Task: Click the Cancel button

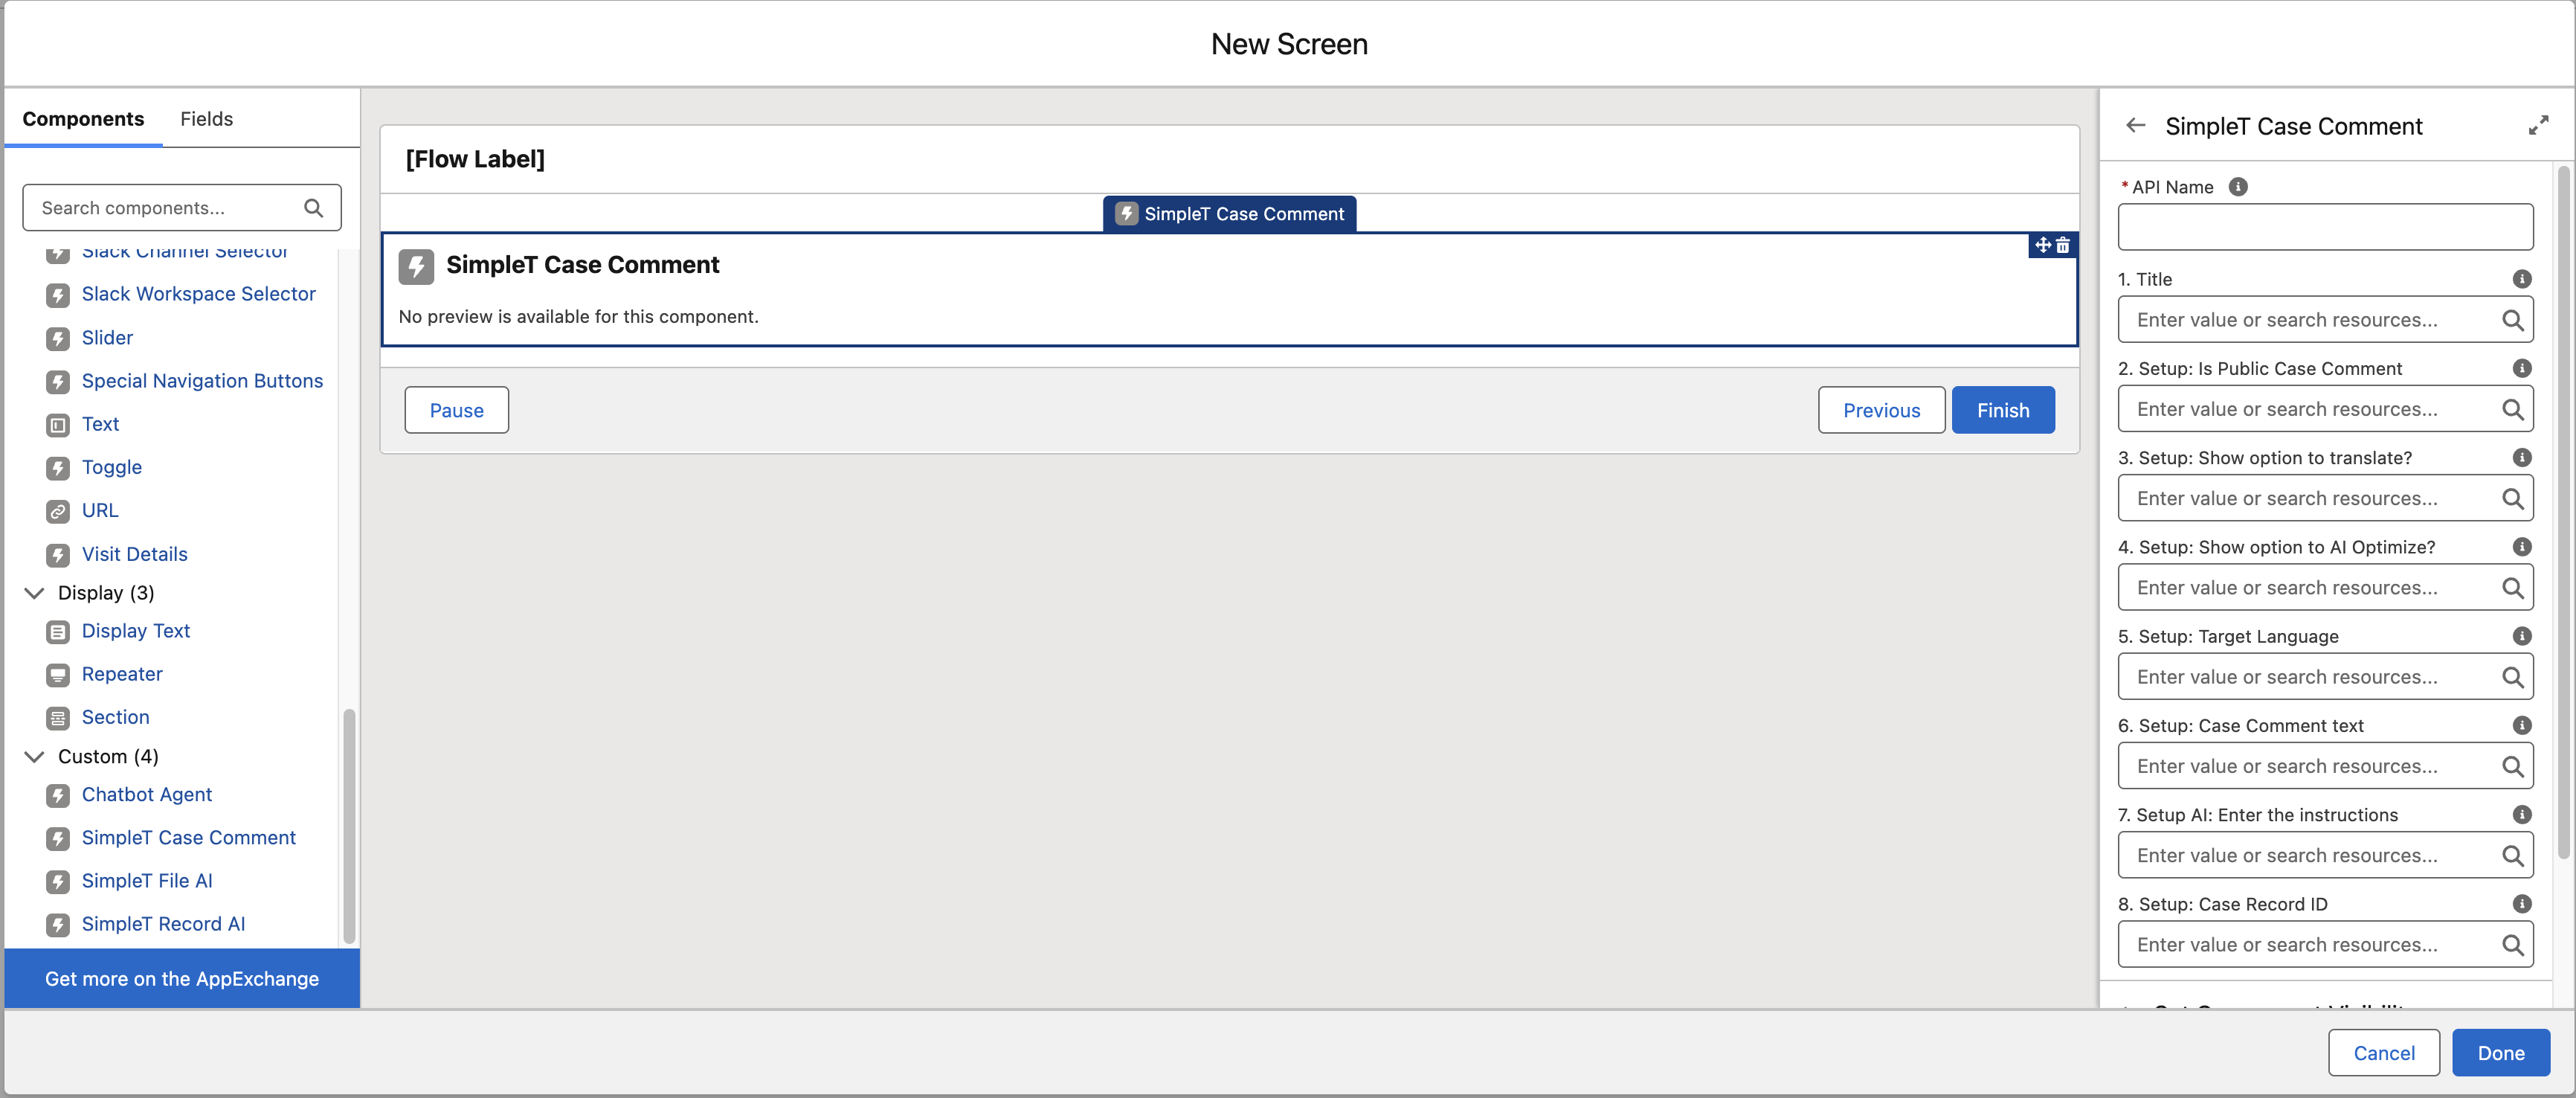Action: 2383,1053
